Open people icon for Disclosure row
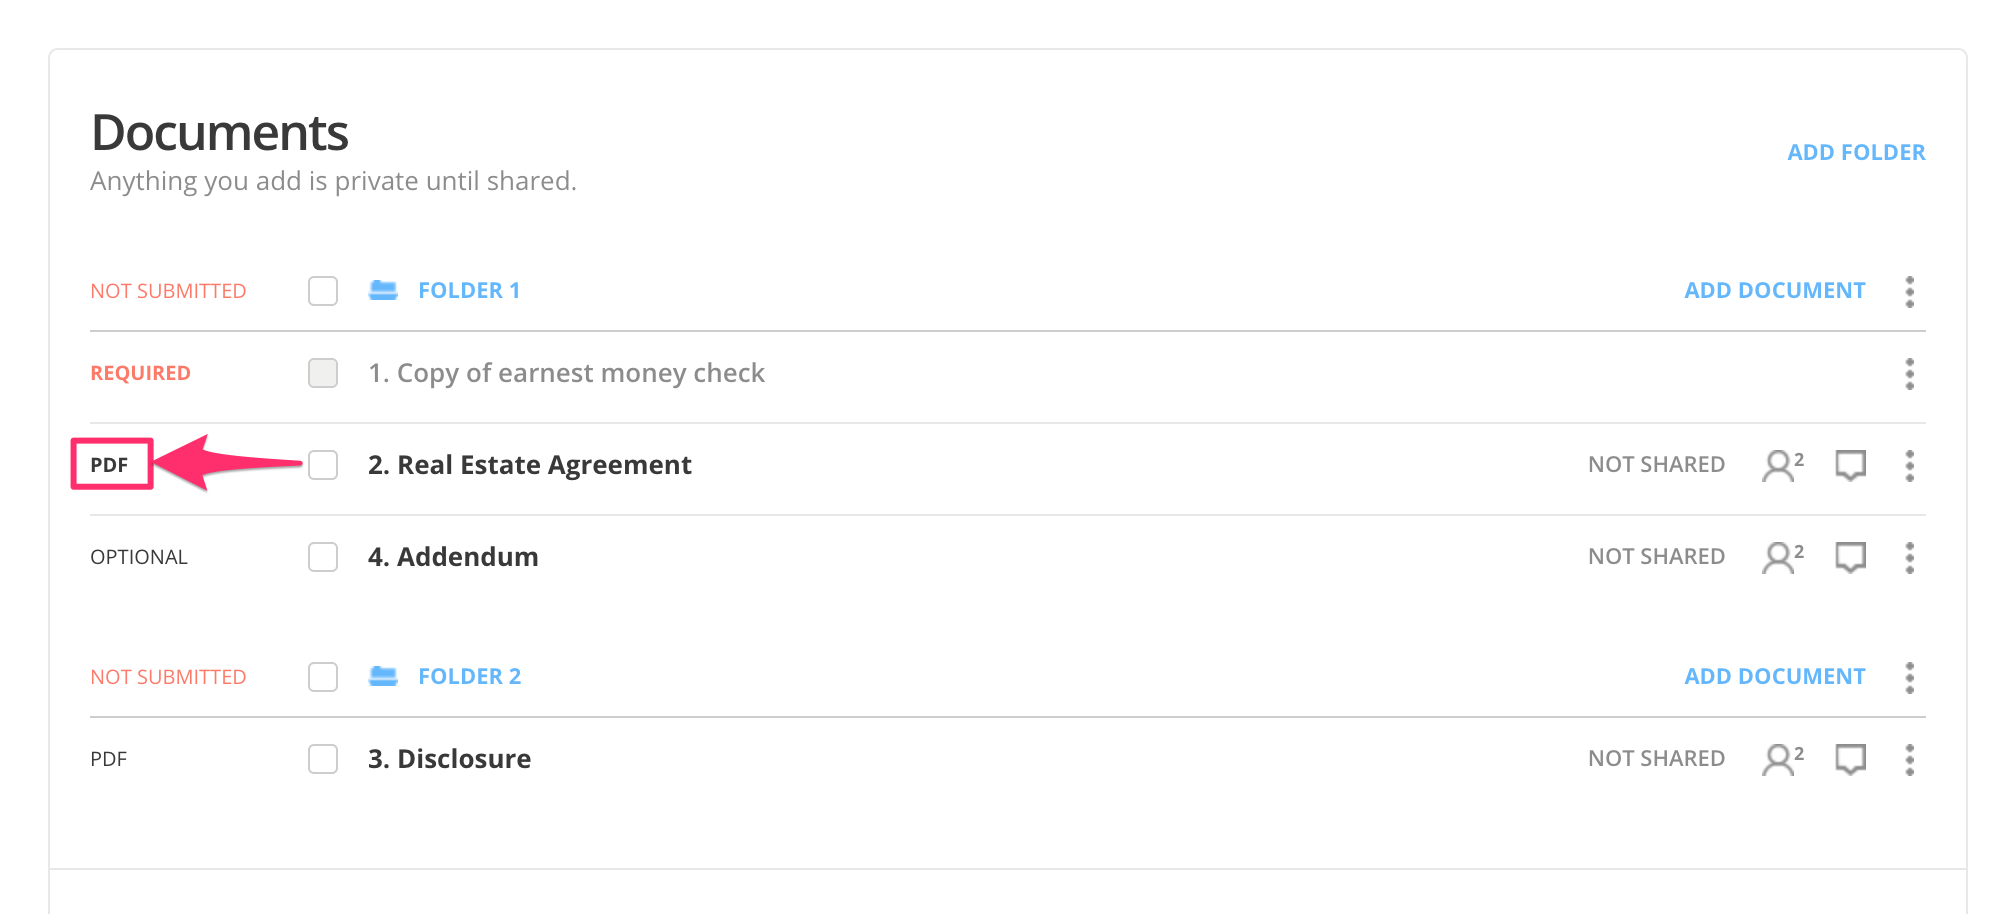Screen dimensions: 2016x914 coord(1781,759)
